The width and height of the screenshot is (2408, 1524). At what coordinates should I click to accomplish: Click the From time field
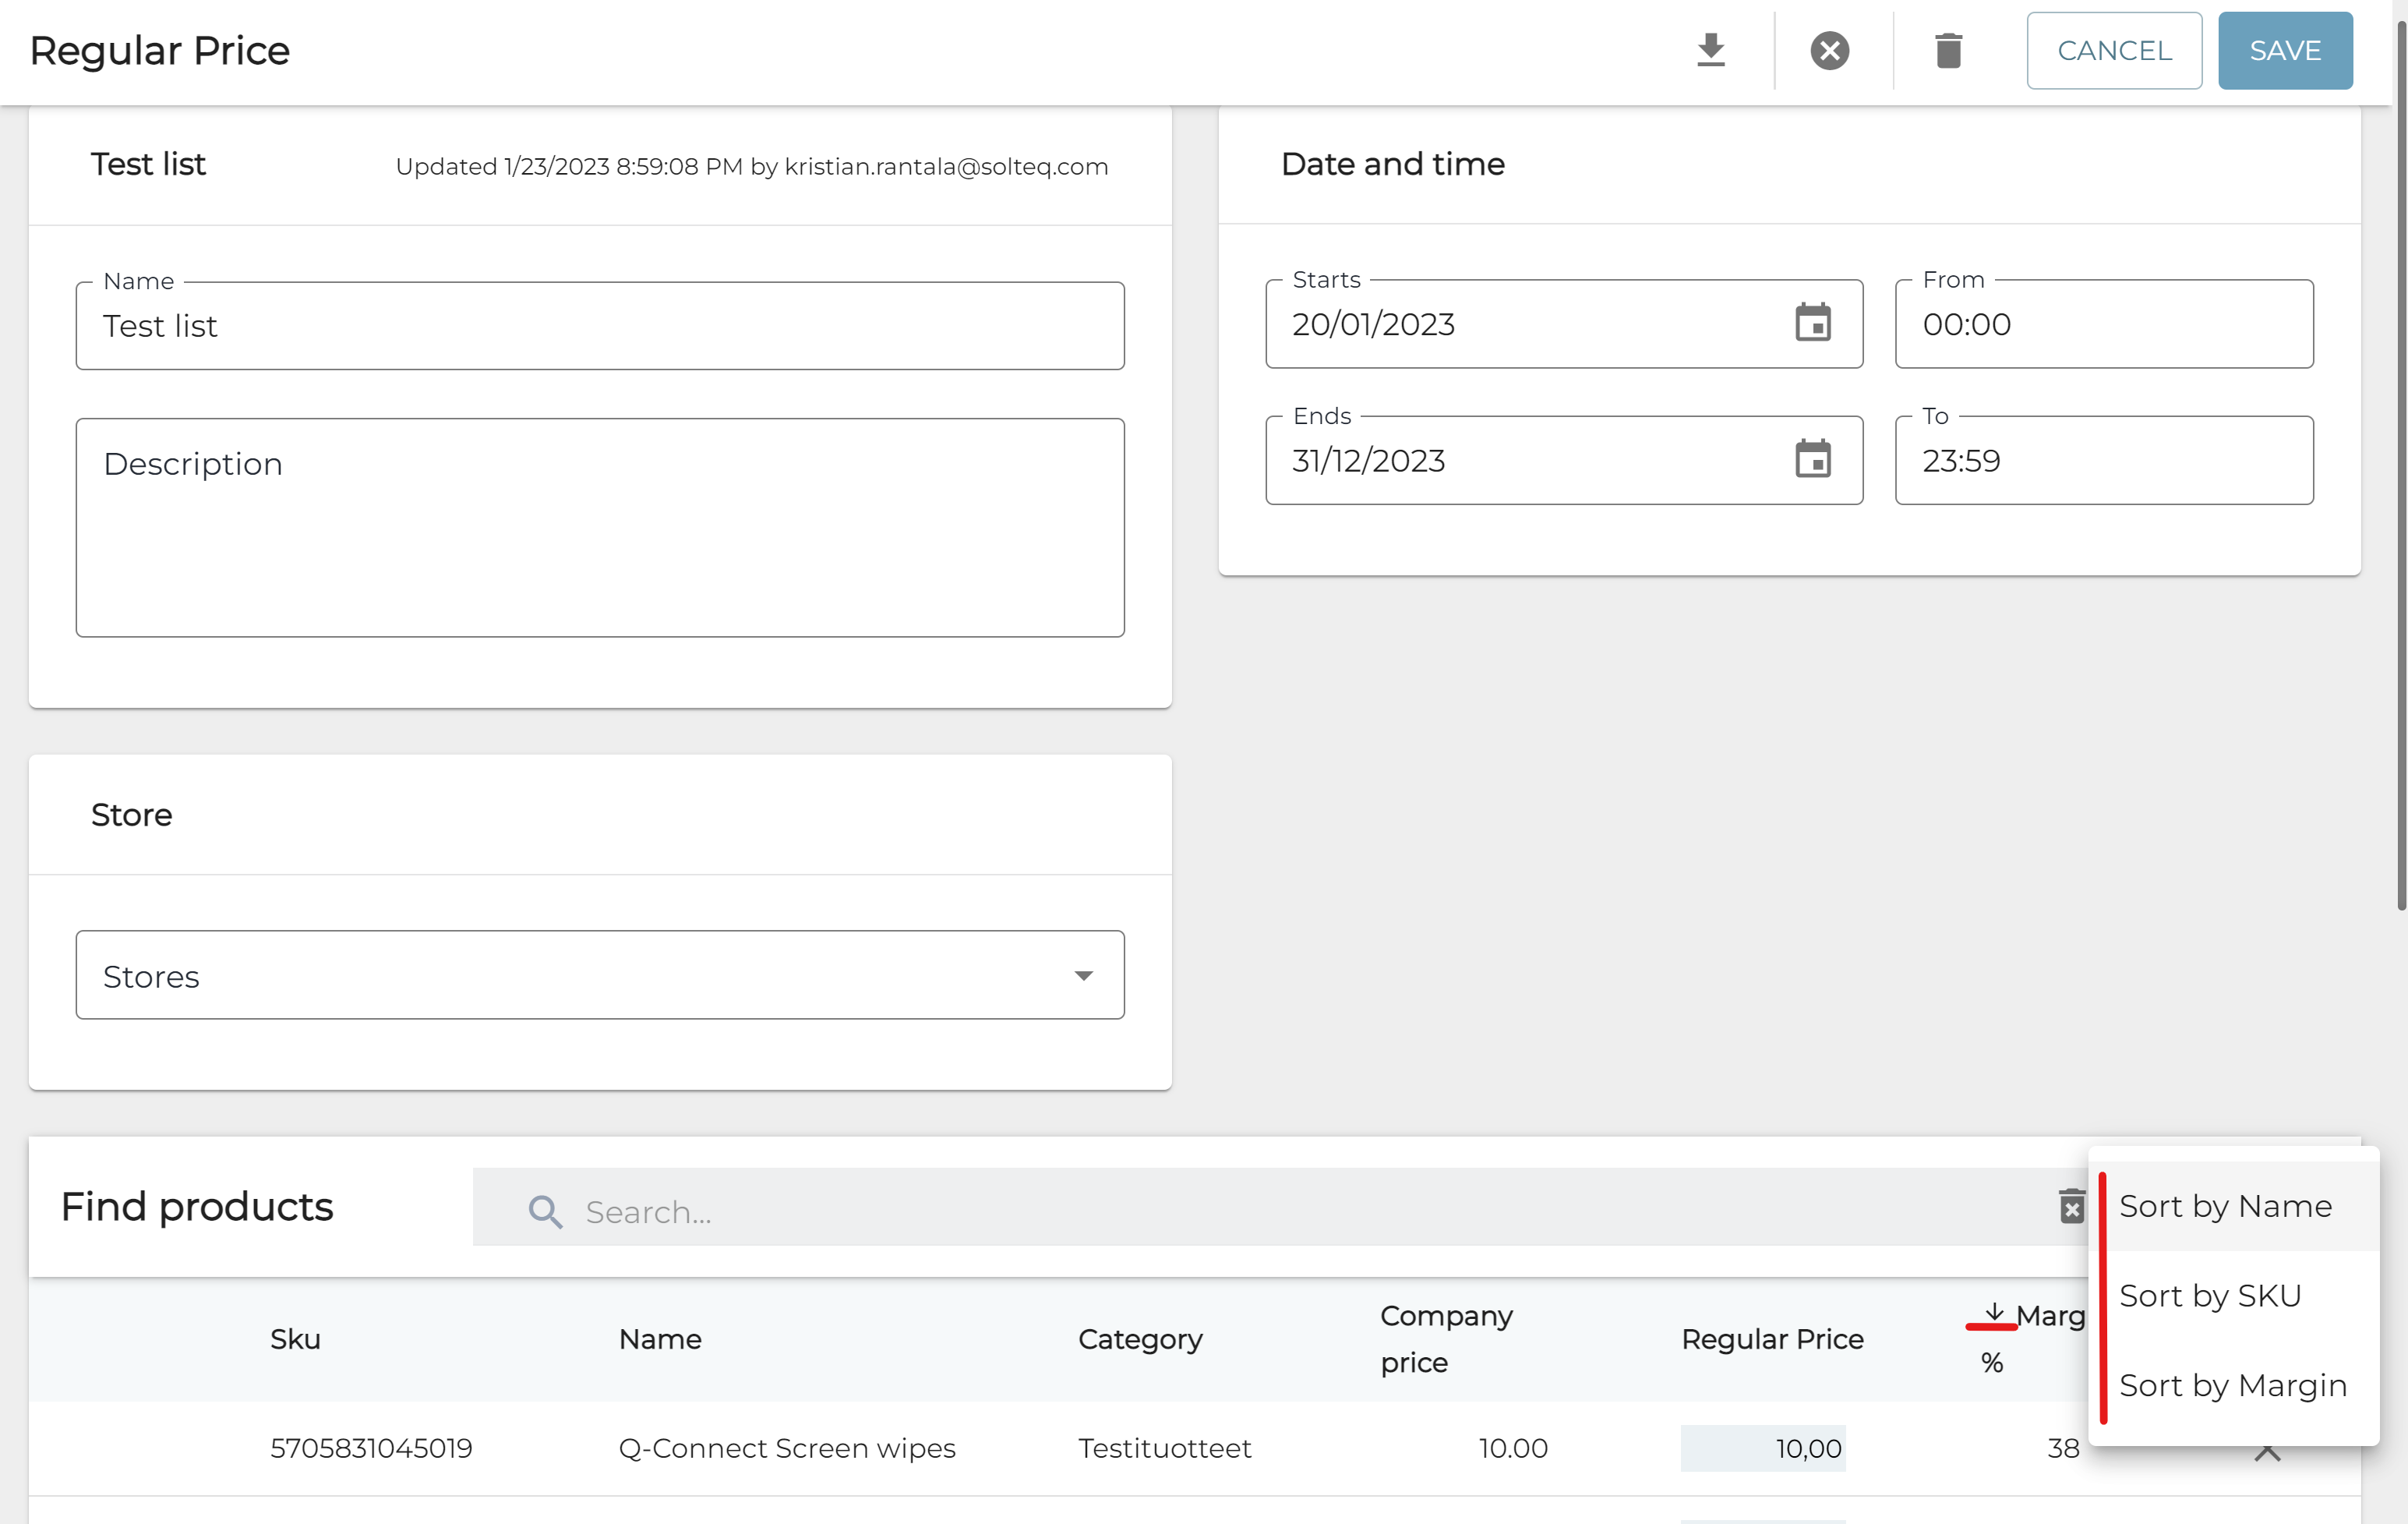(x=2103, y=324)
